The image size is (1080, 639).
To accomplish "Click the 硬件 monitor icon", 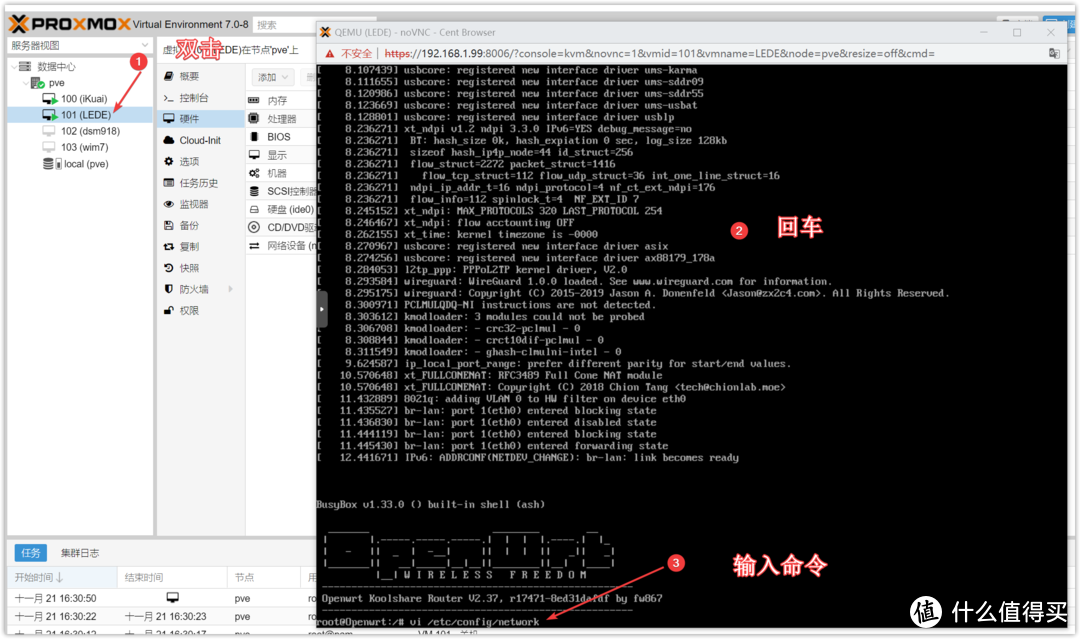I will point(169,118).
